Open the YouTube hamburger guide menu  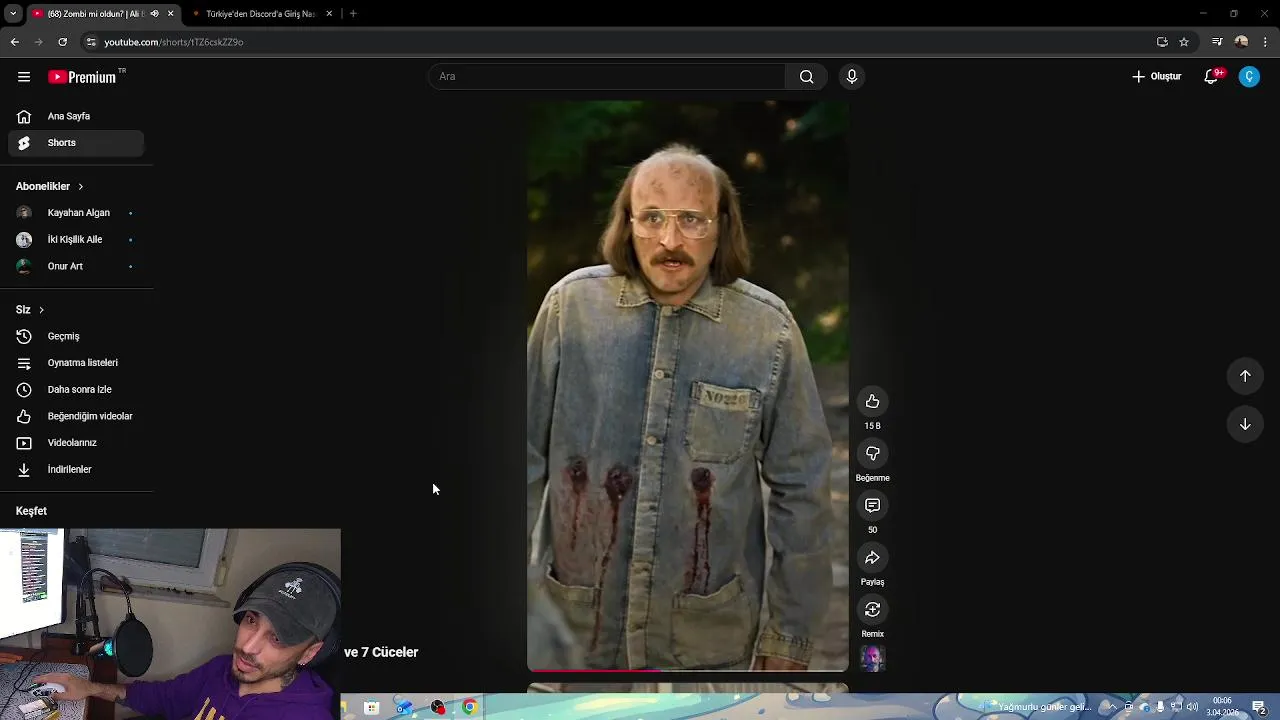[24, 77]
